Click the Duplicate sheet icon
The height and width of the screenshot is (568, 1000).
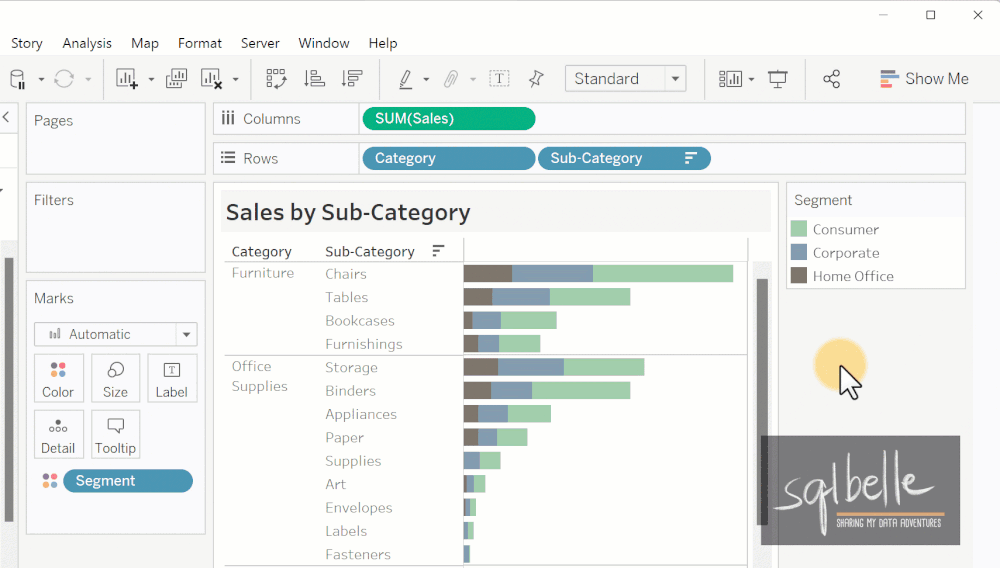click(x=176, y=79)
